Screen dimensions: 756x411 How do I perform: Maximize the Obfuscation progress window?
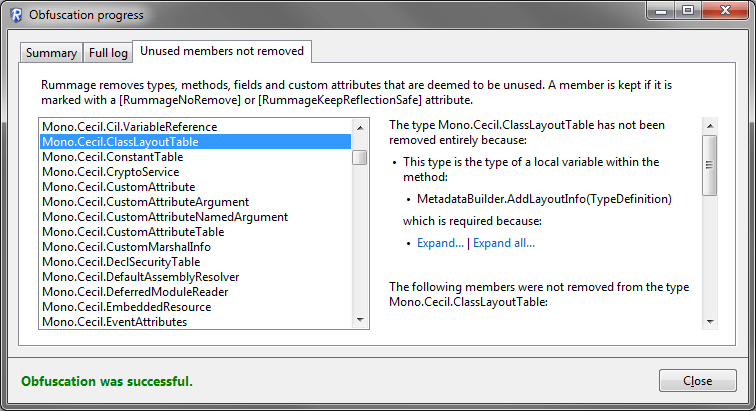[688, 11]
